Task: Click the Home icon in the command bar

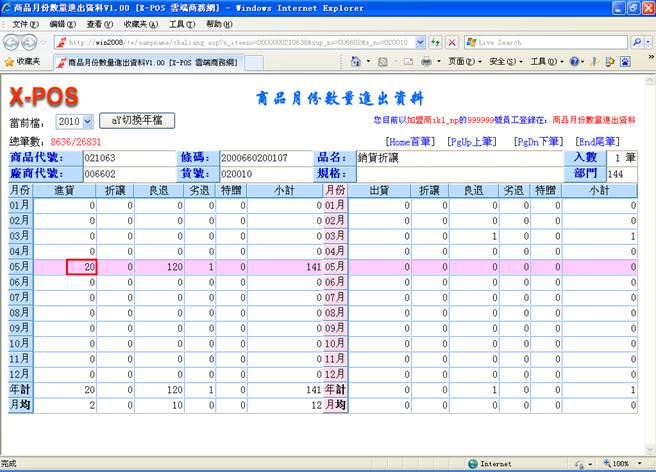Action: (x=357, y=62)
